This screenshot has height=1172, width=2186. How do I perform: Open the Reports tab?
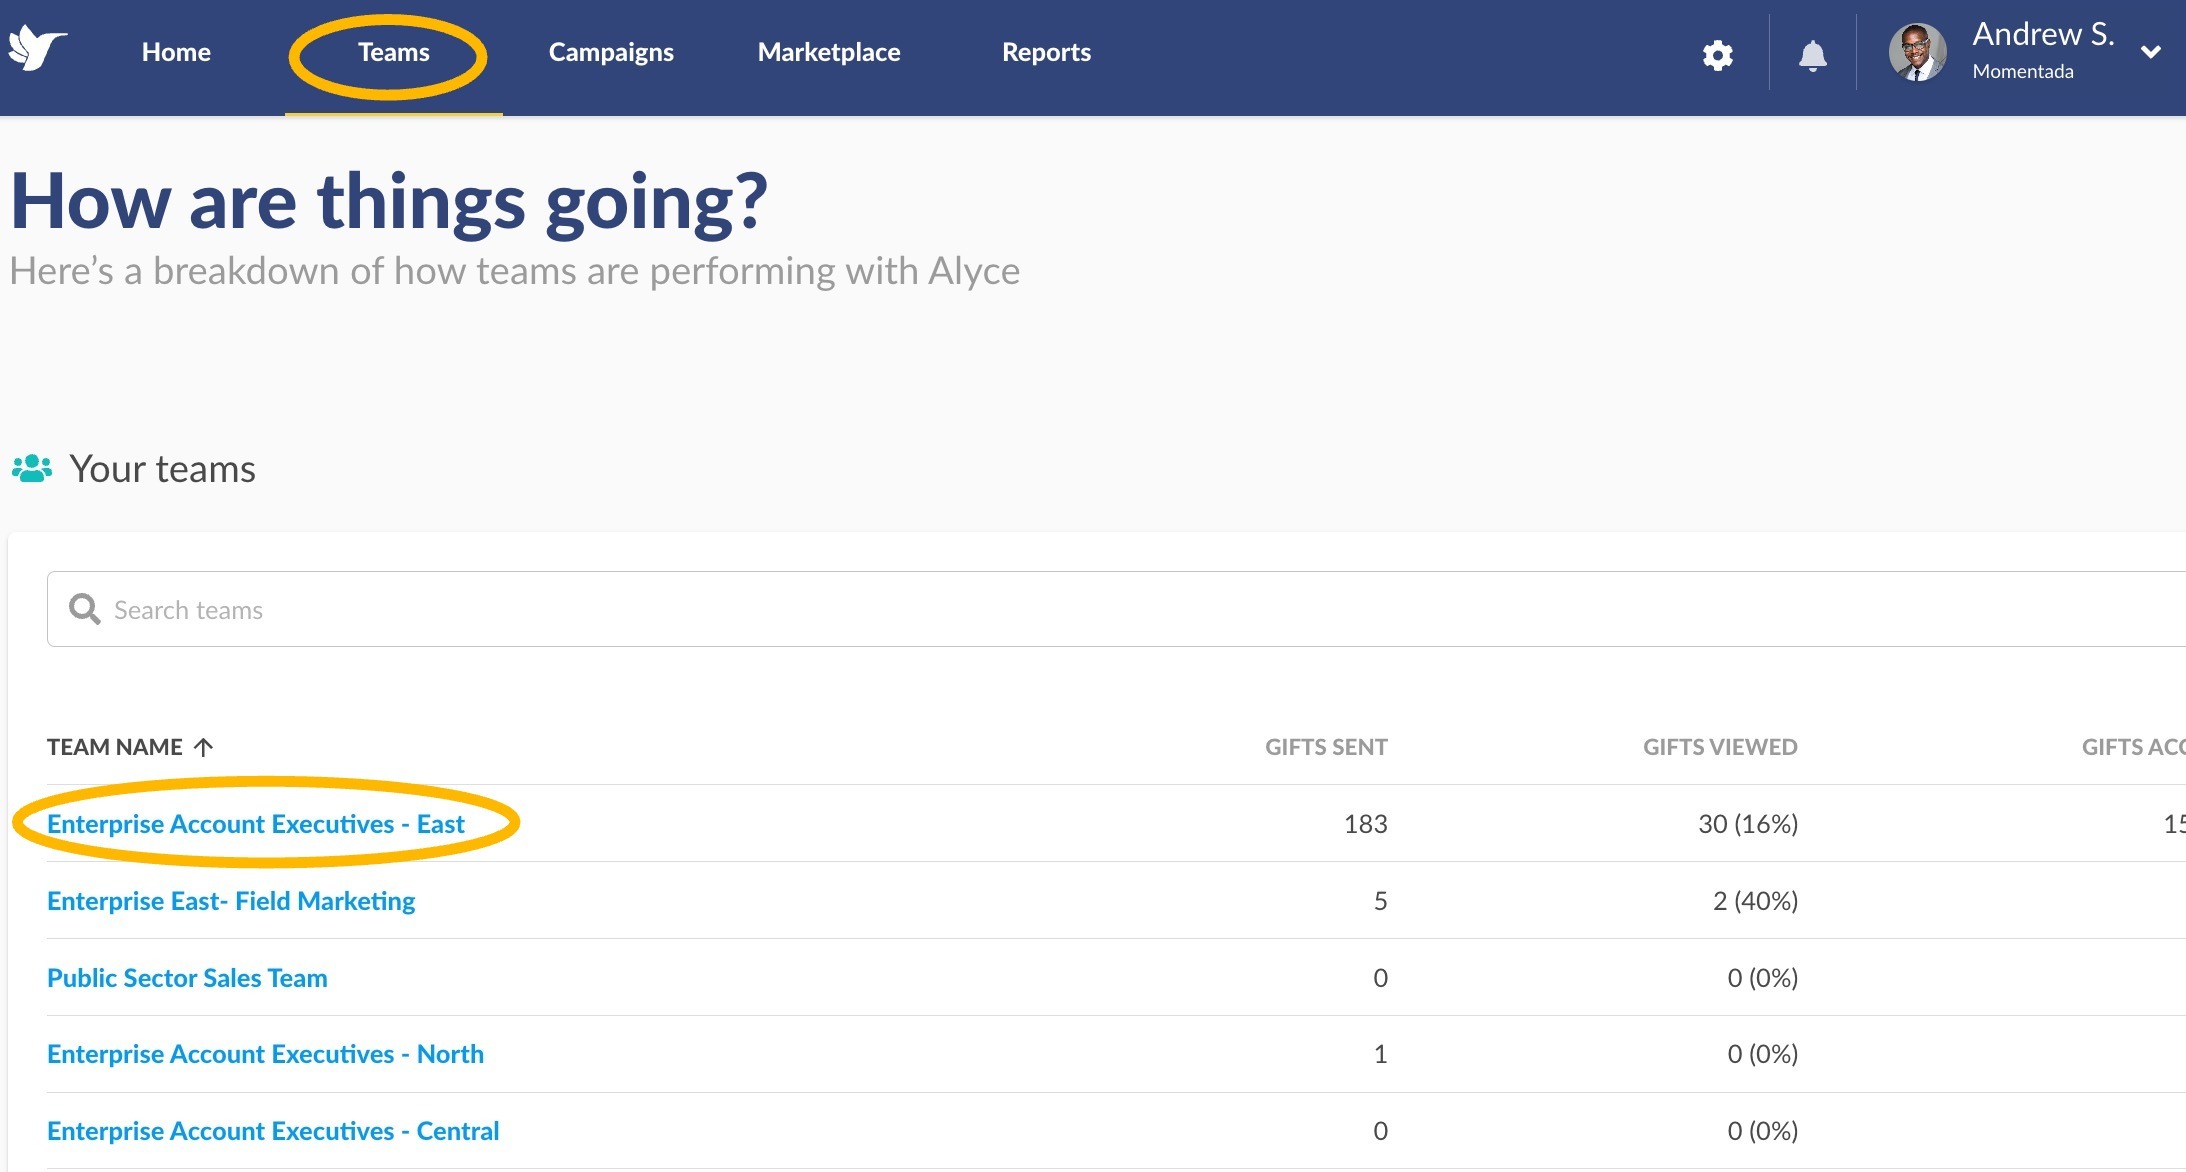tap(1046, 52)
